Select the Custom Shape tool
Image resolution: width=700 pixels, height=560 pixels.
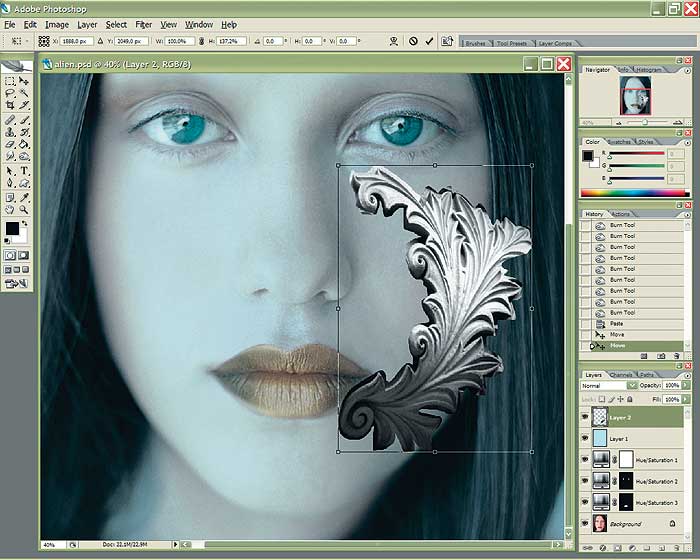coord(24,183)
